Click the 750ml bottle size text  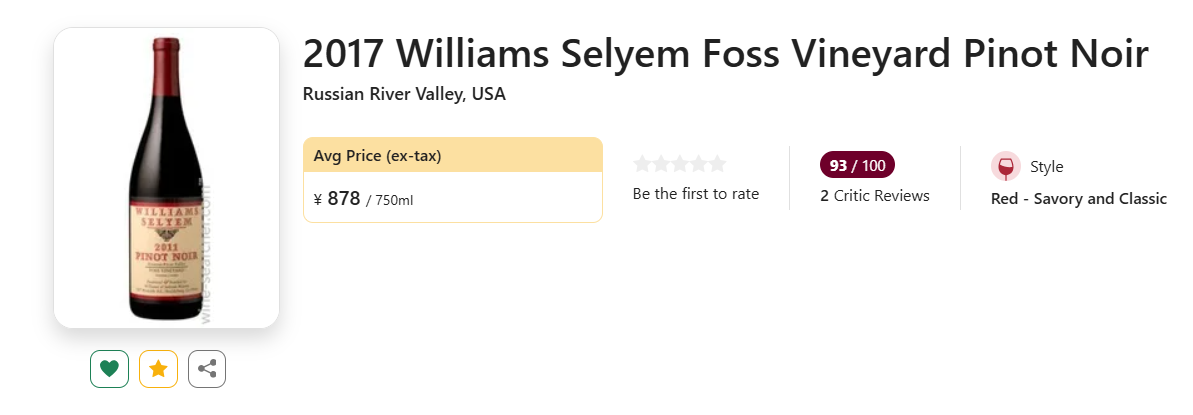[393, 201]
